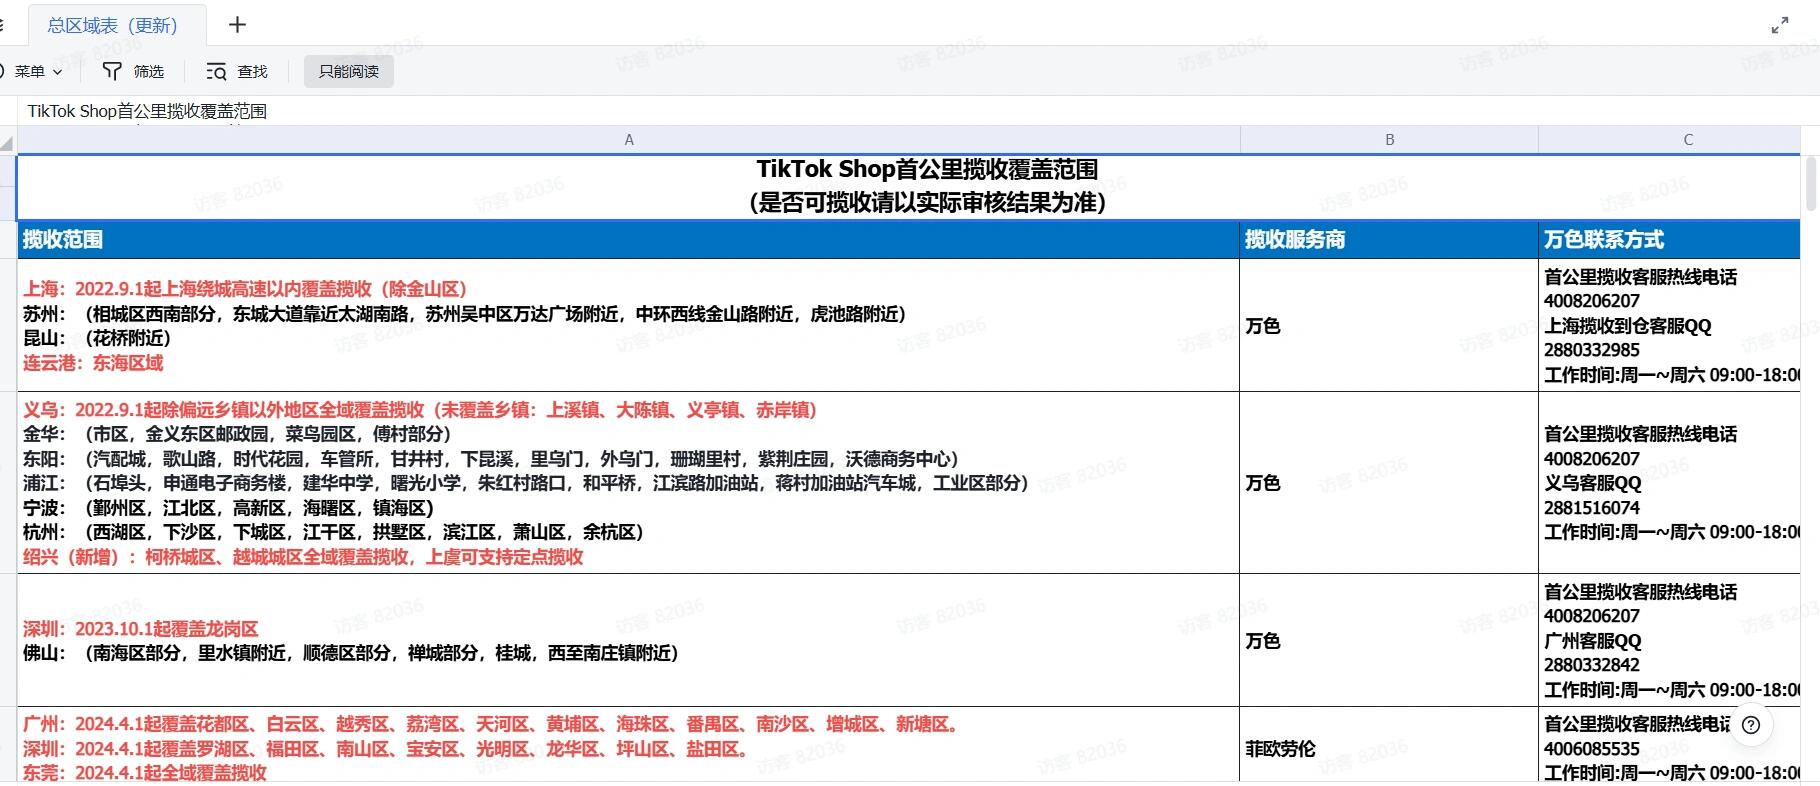Click the vertical scrollbar thumb

[1810, 182]
